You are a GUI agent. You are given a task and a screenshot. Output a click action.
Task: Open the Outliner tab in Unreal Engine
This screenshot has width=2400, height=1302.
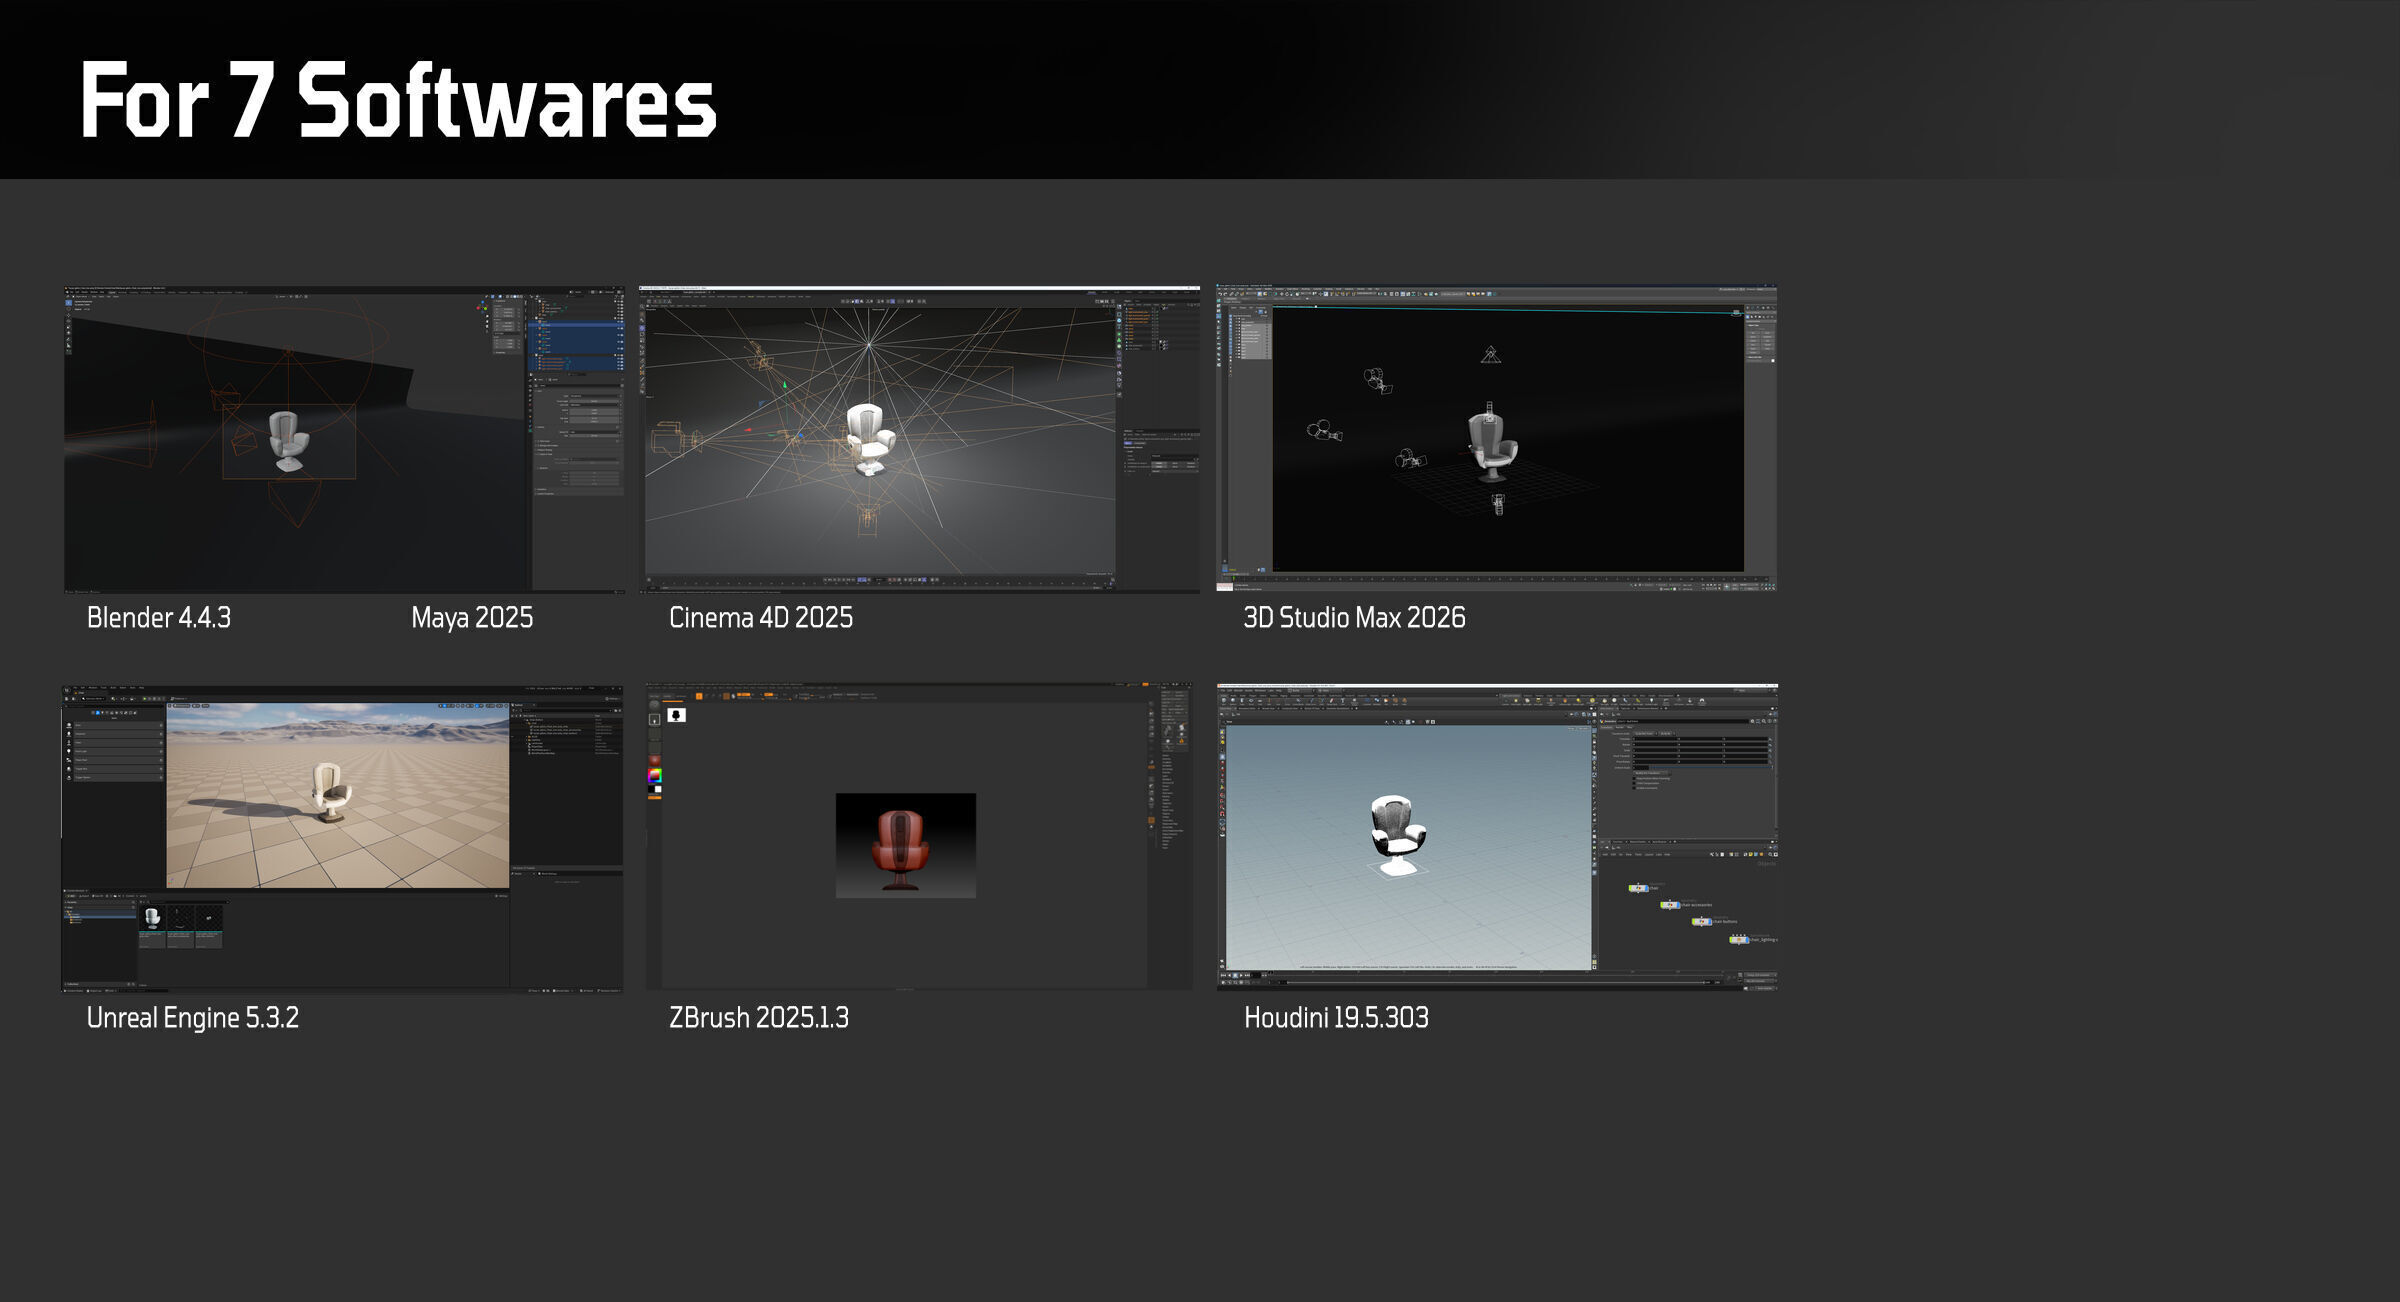(x=519, y=705)
